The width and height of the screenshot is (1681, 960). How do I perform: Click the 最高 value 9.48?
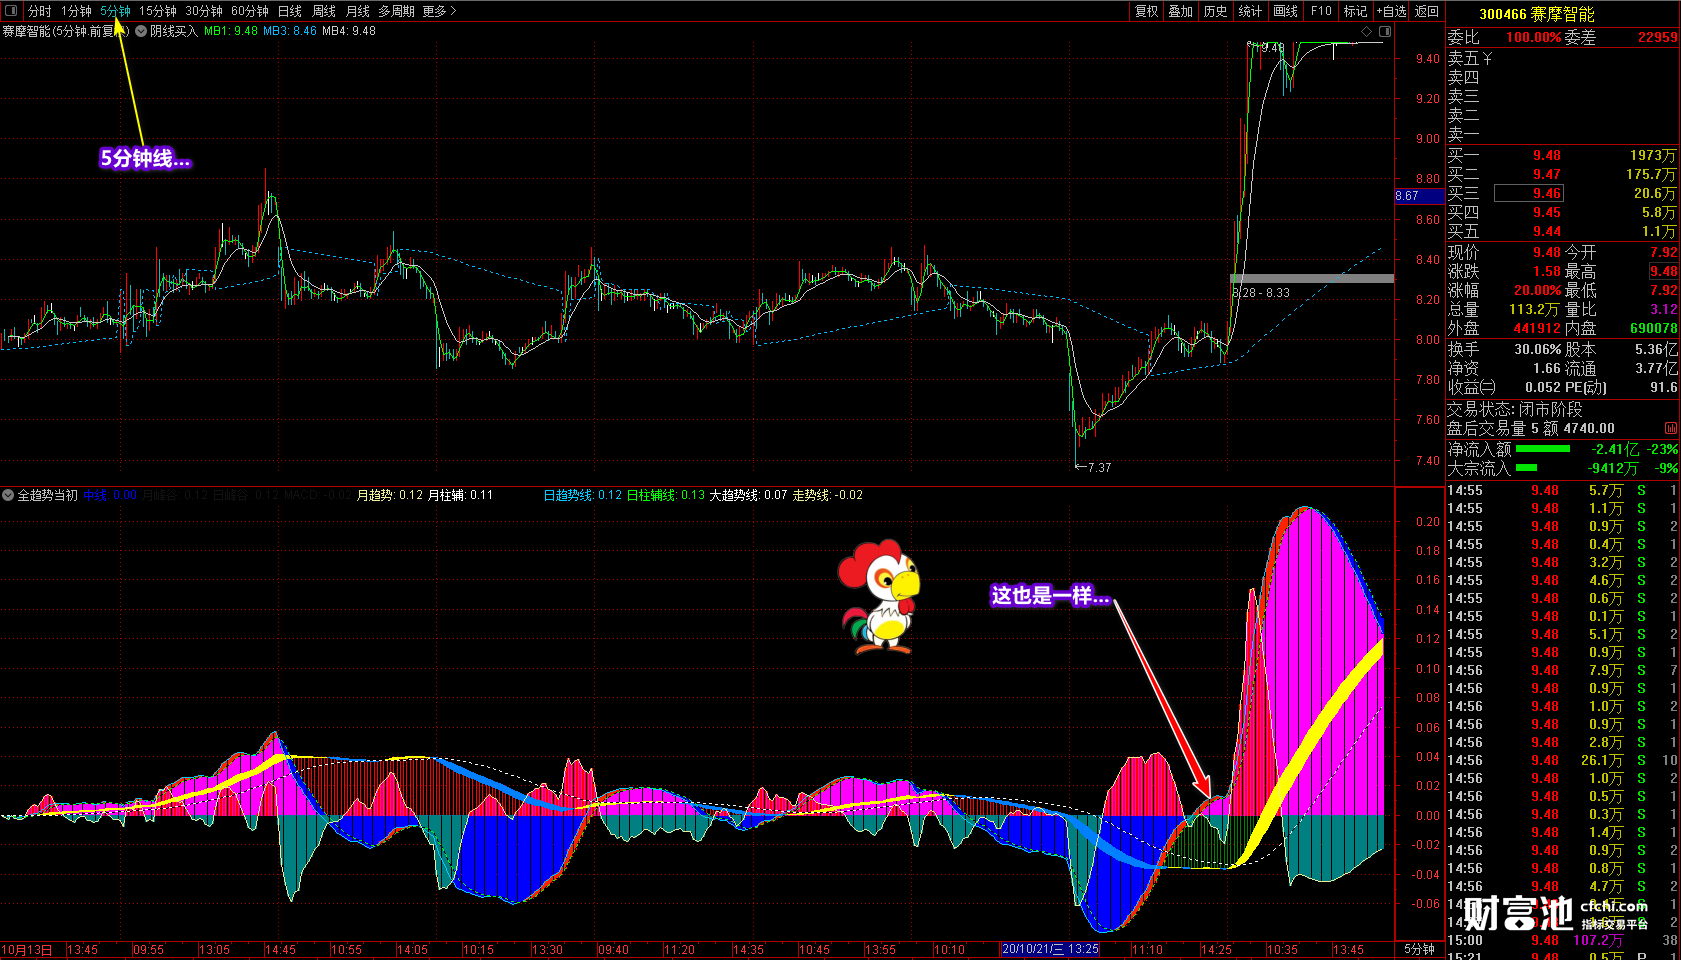tap(1664, 271)
